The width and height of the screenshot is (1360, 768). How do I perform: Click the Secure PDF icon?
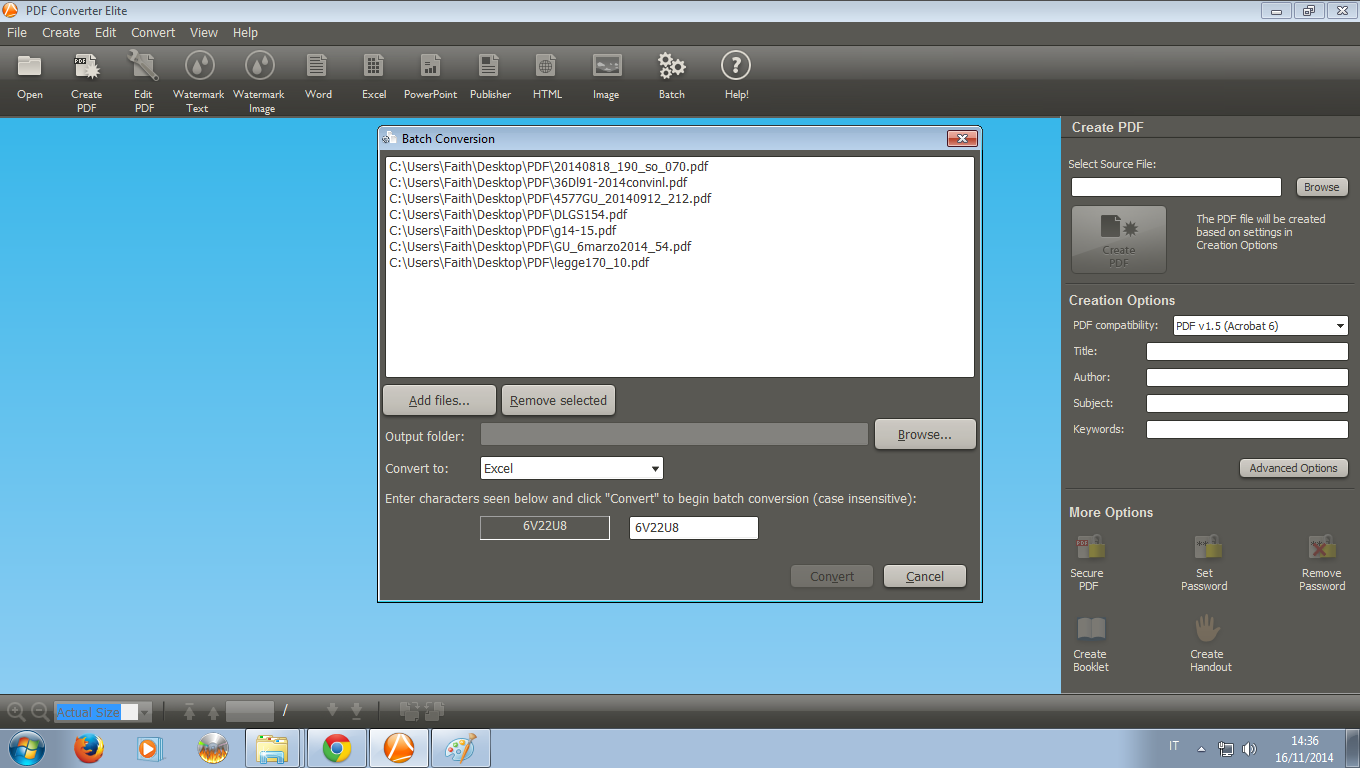coord(1090,547)
